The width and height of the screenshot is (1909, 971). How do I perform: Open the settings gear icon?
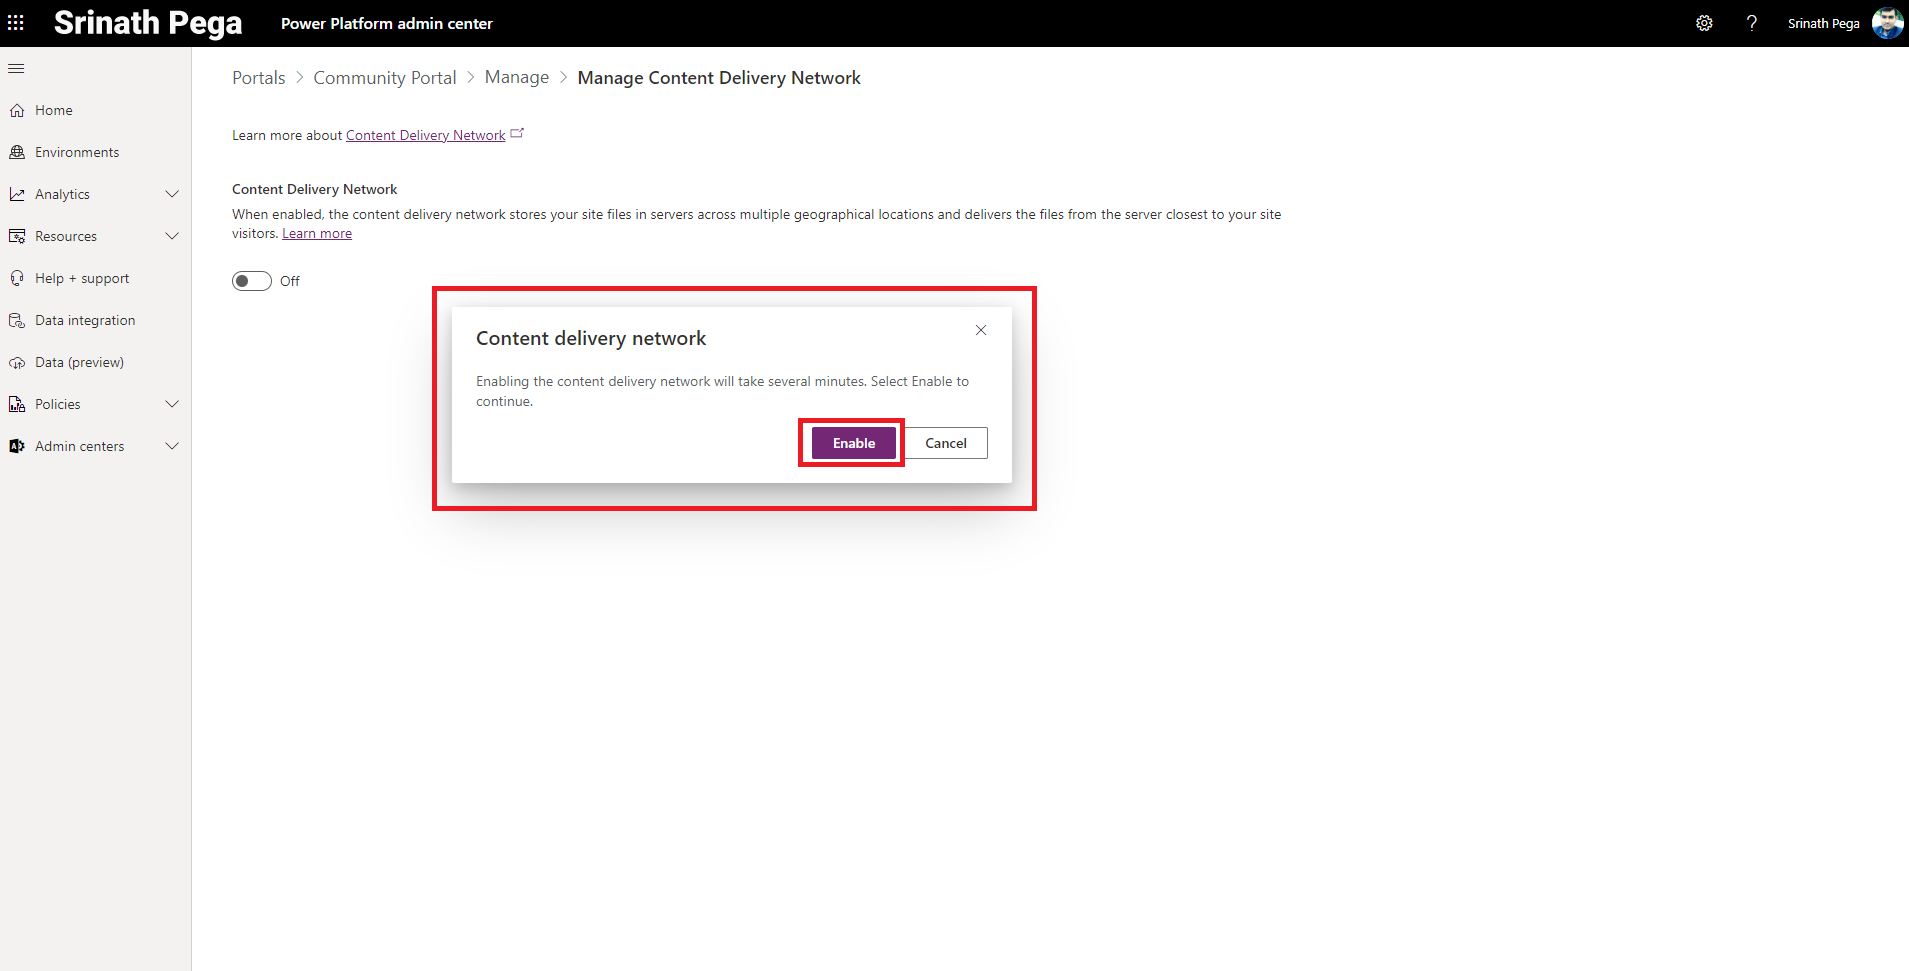coord(1704,23)
